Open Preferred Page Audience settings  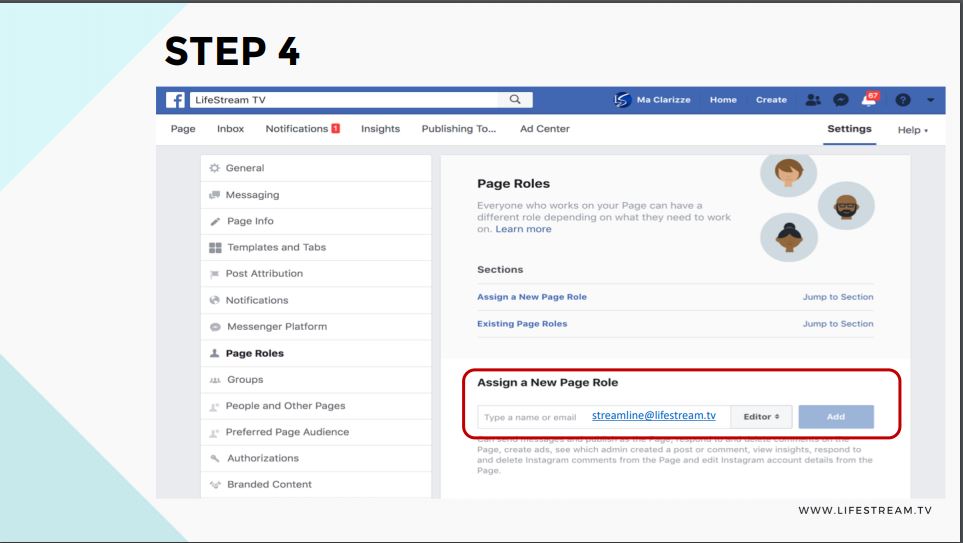[x=316, y=432]
